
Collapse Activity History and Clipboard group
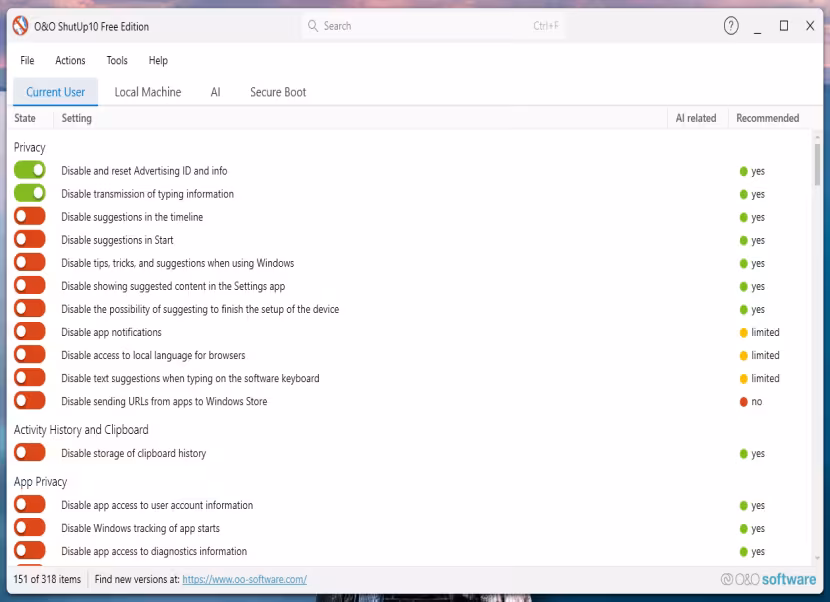point(81,429)
